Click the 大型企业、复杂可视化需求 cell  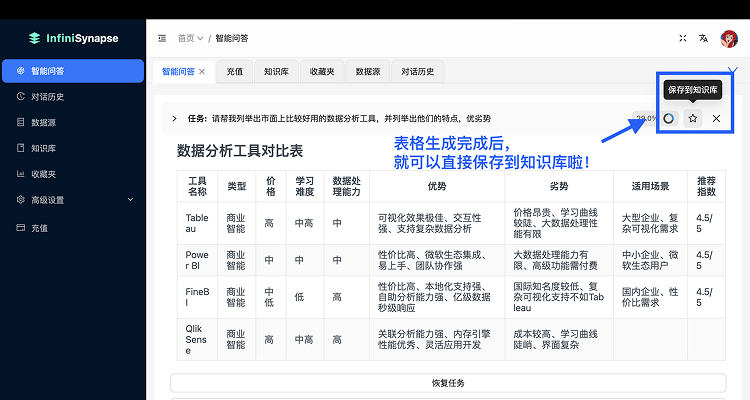650,223
